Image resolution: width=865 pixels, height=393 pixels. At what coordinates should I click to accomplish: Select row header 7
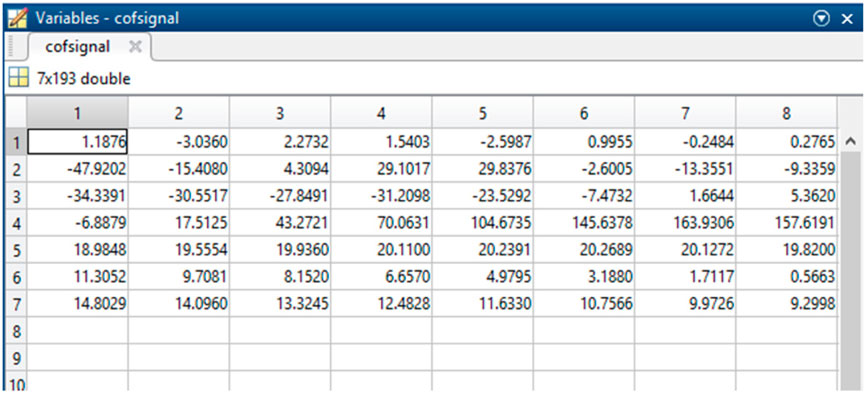16,304
